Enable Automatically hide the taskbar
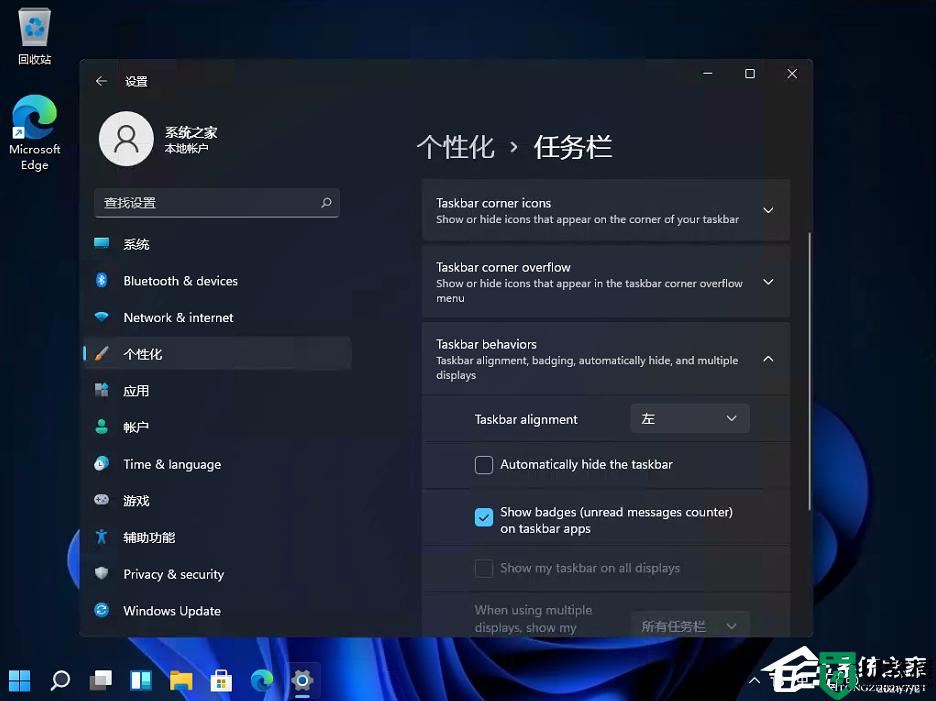 click(x=484, y=465)
